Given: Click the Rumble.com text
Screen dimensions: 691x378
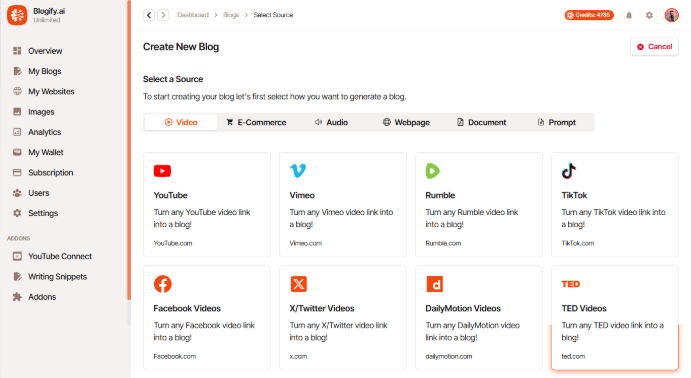Looking at the screenshot, I should coord(443,243).
